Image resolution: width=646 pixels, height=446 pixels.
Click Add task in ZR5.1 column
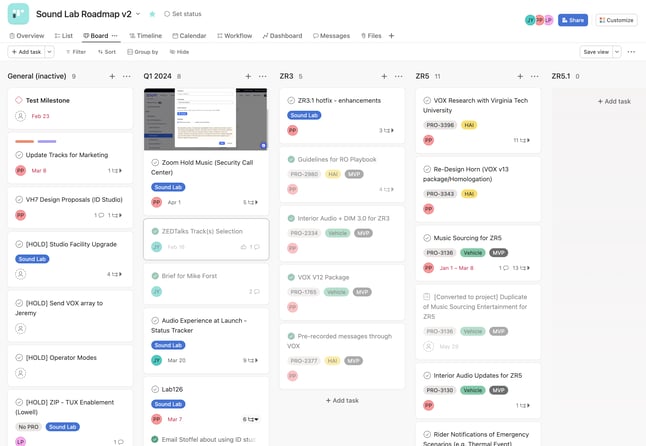point(614,101)
